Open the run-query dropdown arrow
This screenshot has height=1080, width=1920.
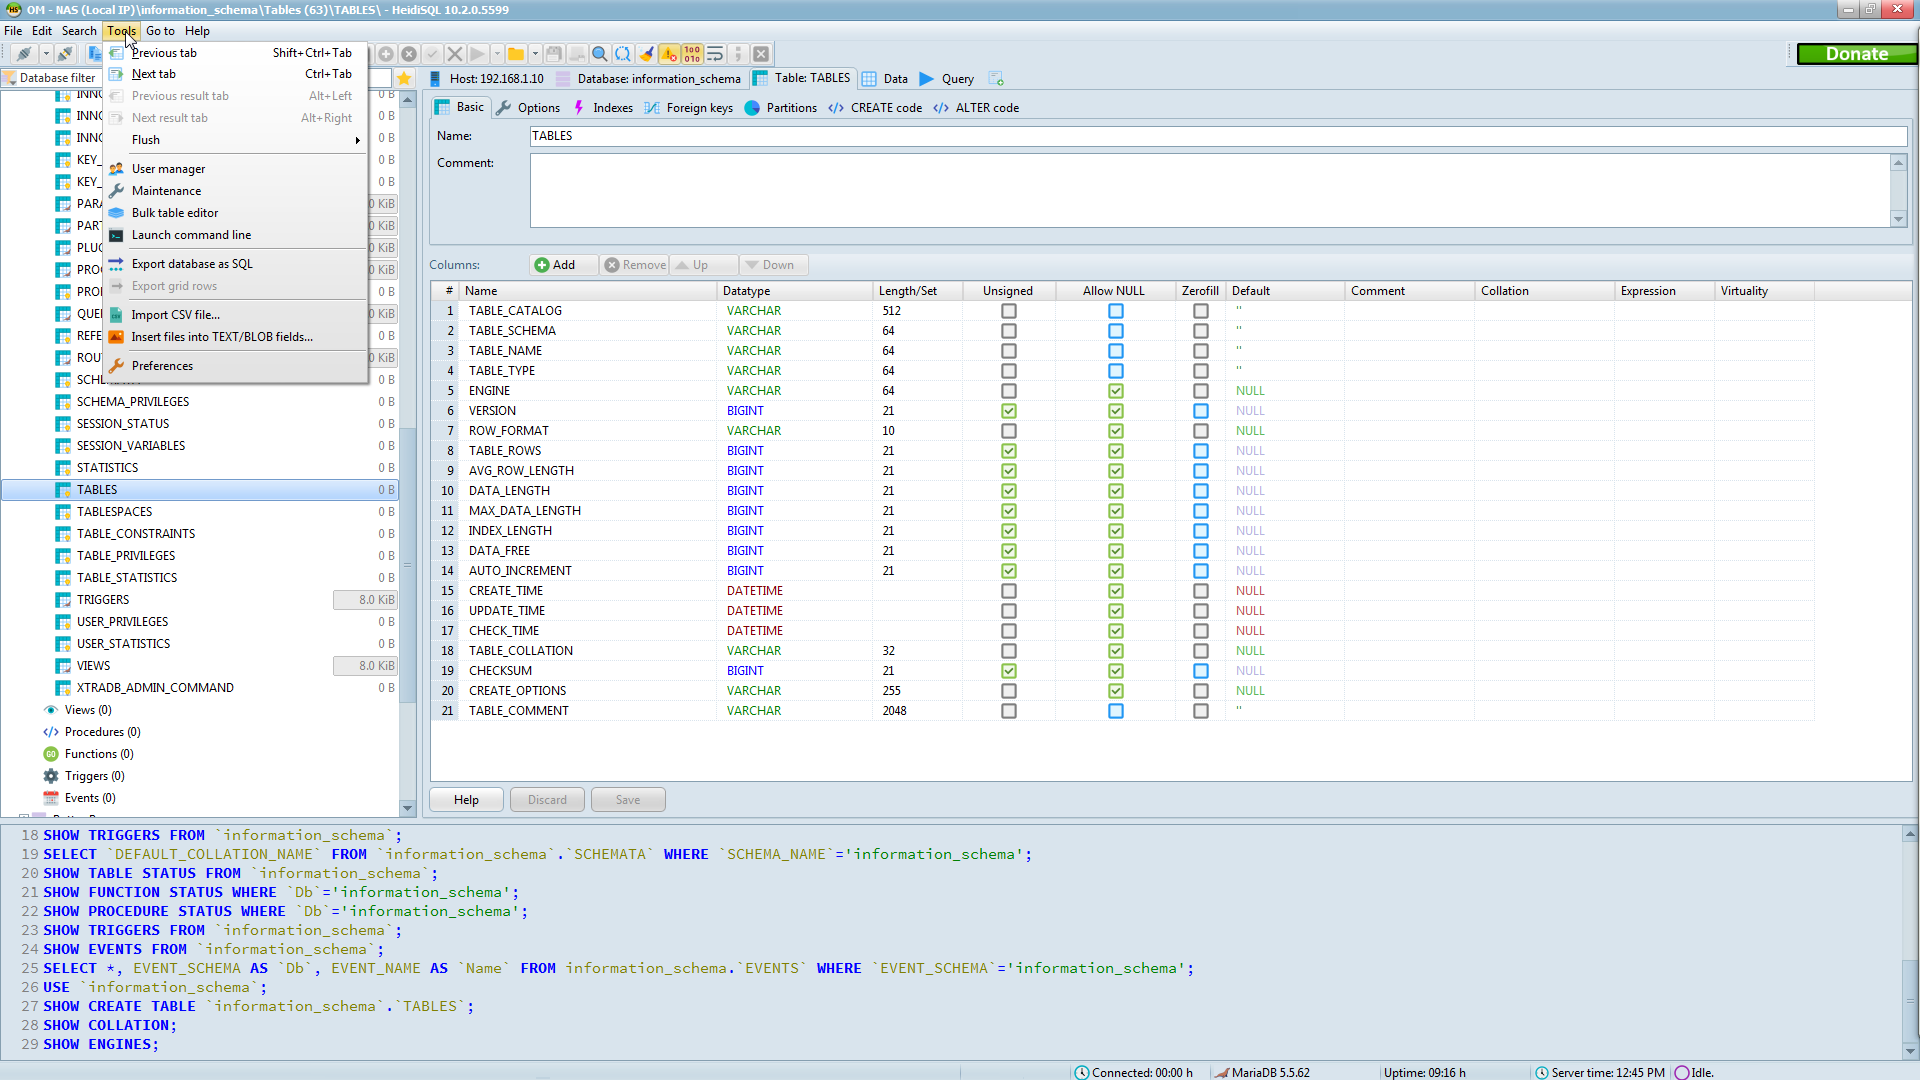497,54
